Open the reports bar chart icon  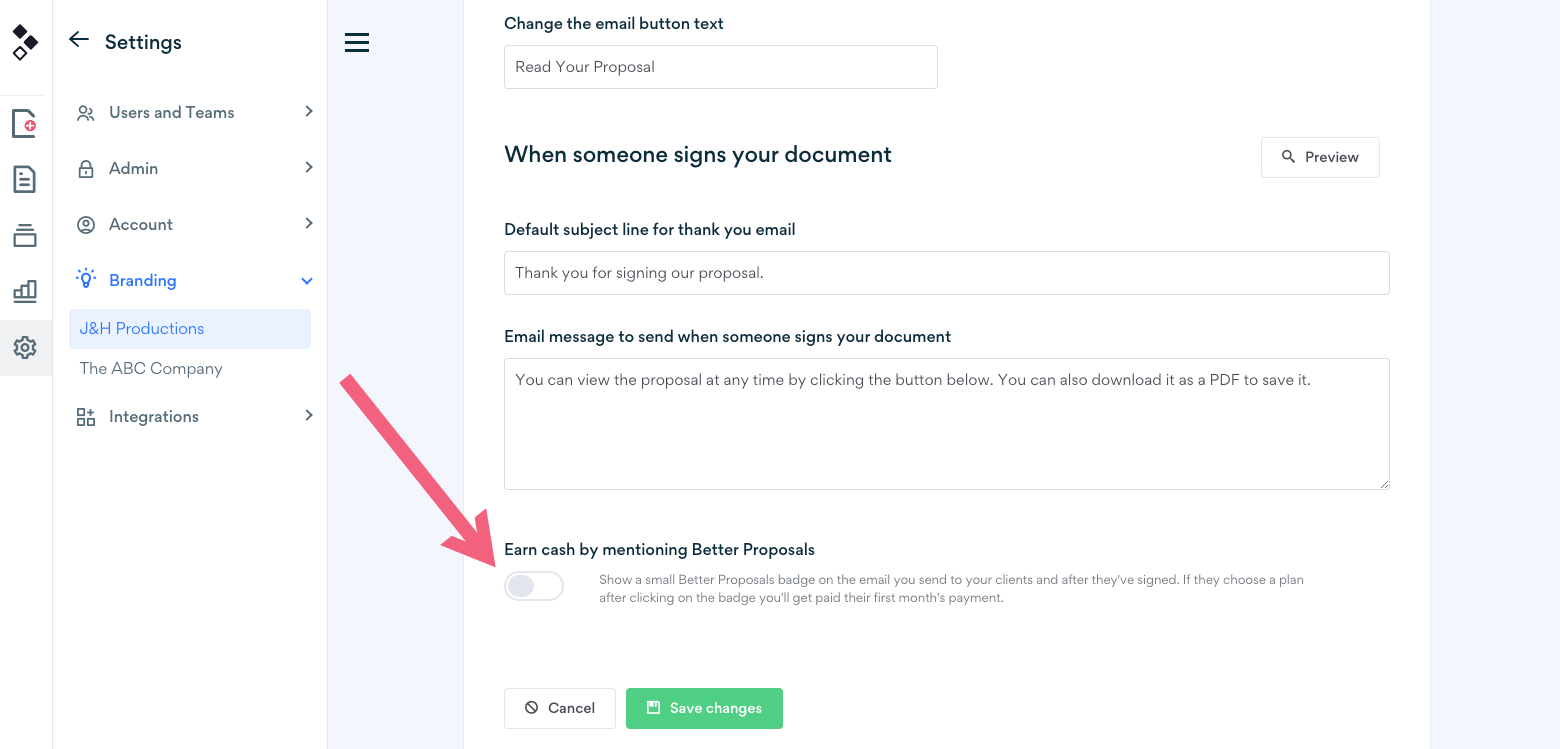pos(25,292)
